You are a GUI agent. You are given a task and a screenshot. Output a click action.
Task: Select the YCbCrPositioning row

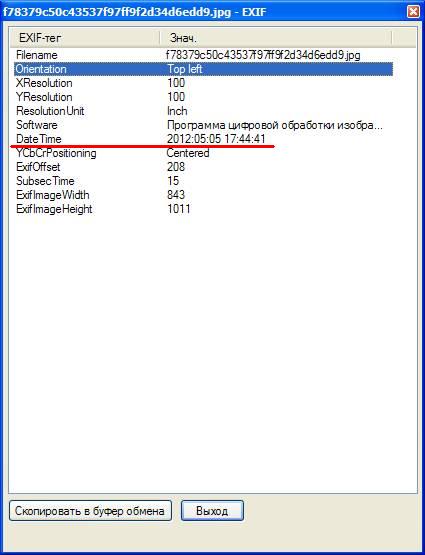click(203, 153)
